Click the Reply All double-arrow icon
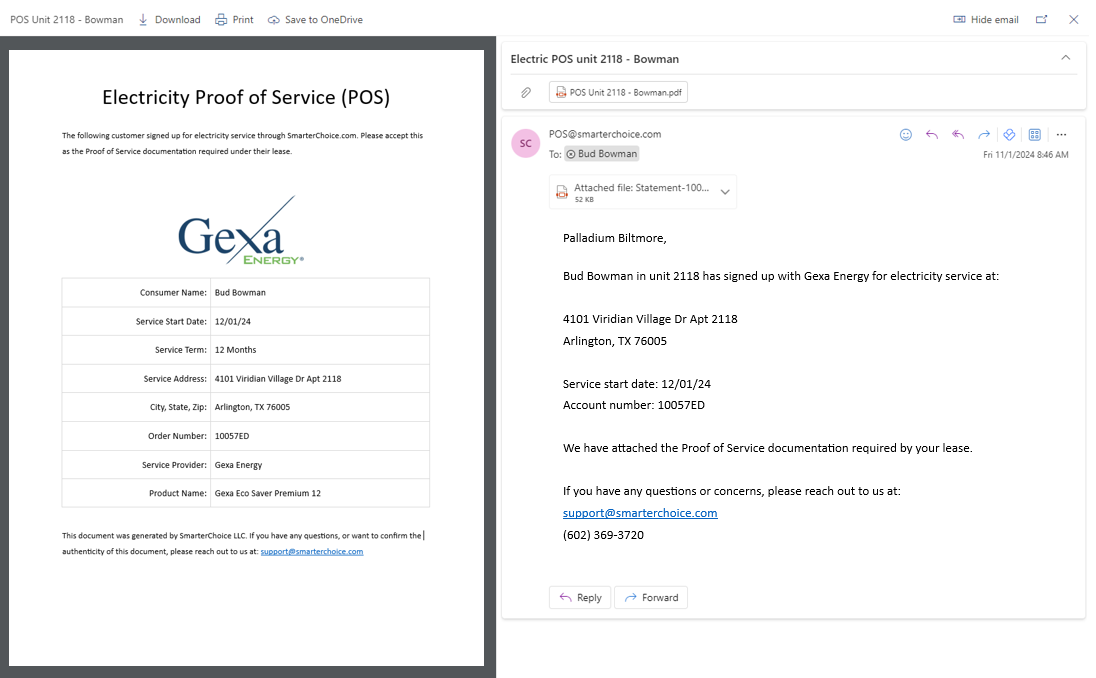Viewport: 1096px width, 678px height. pyautogui.click(x=958, y=134)
